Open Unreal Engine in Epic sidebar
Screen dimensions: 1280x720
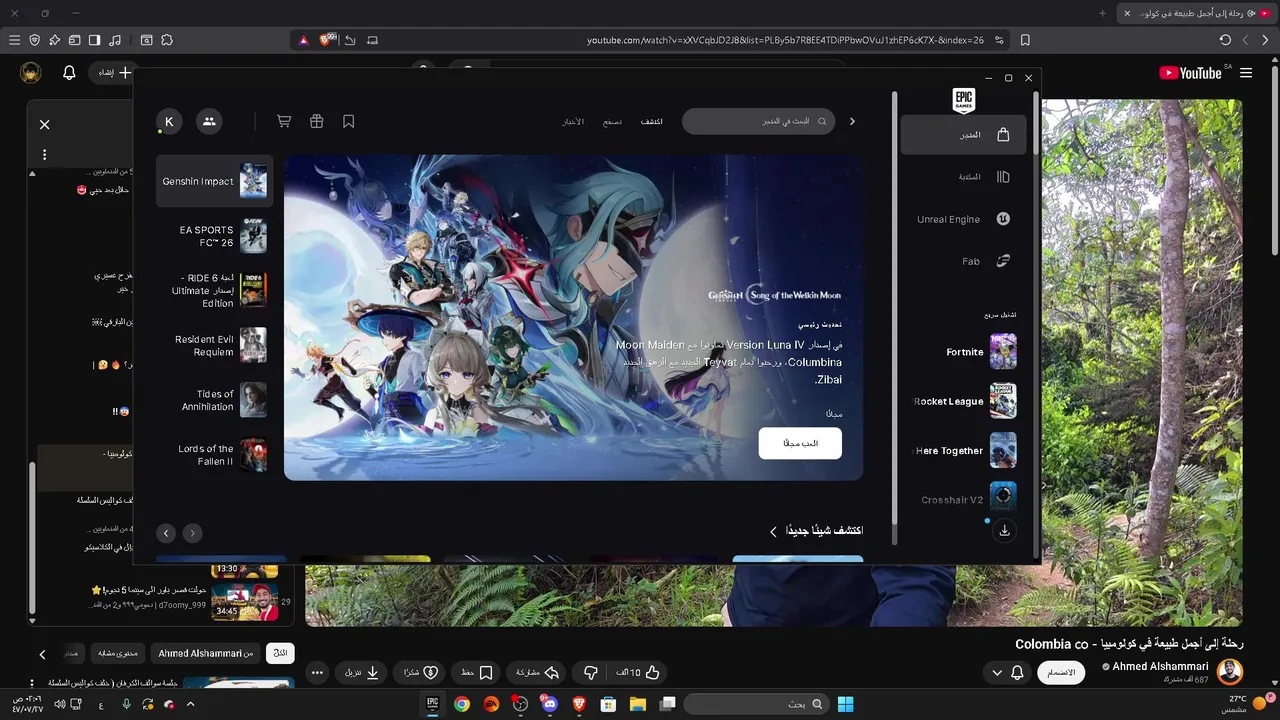coord(963,219)
